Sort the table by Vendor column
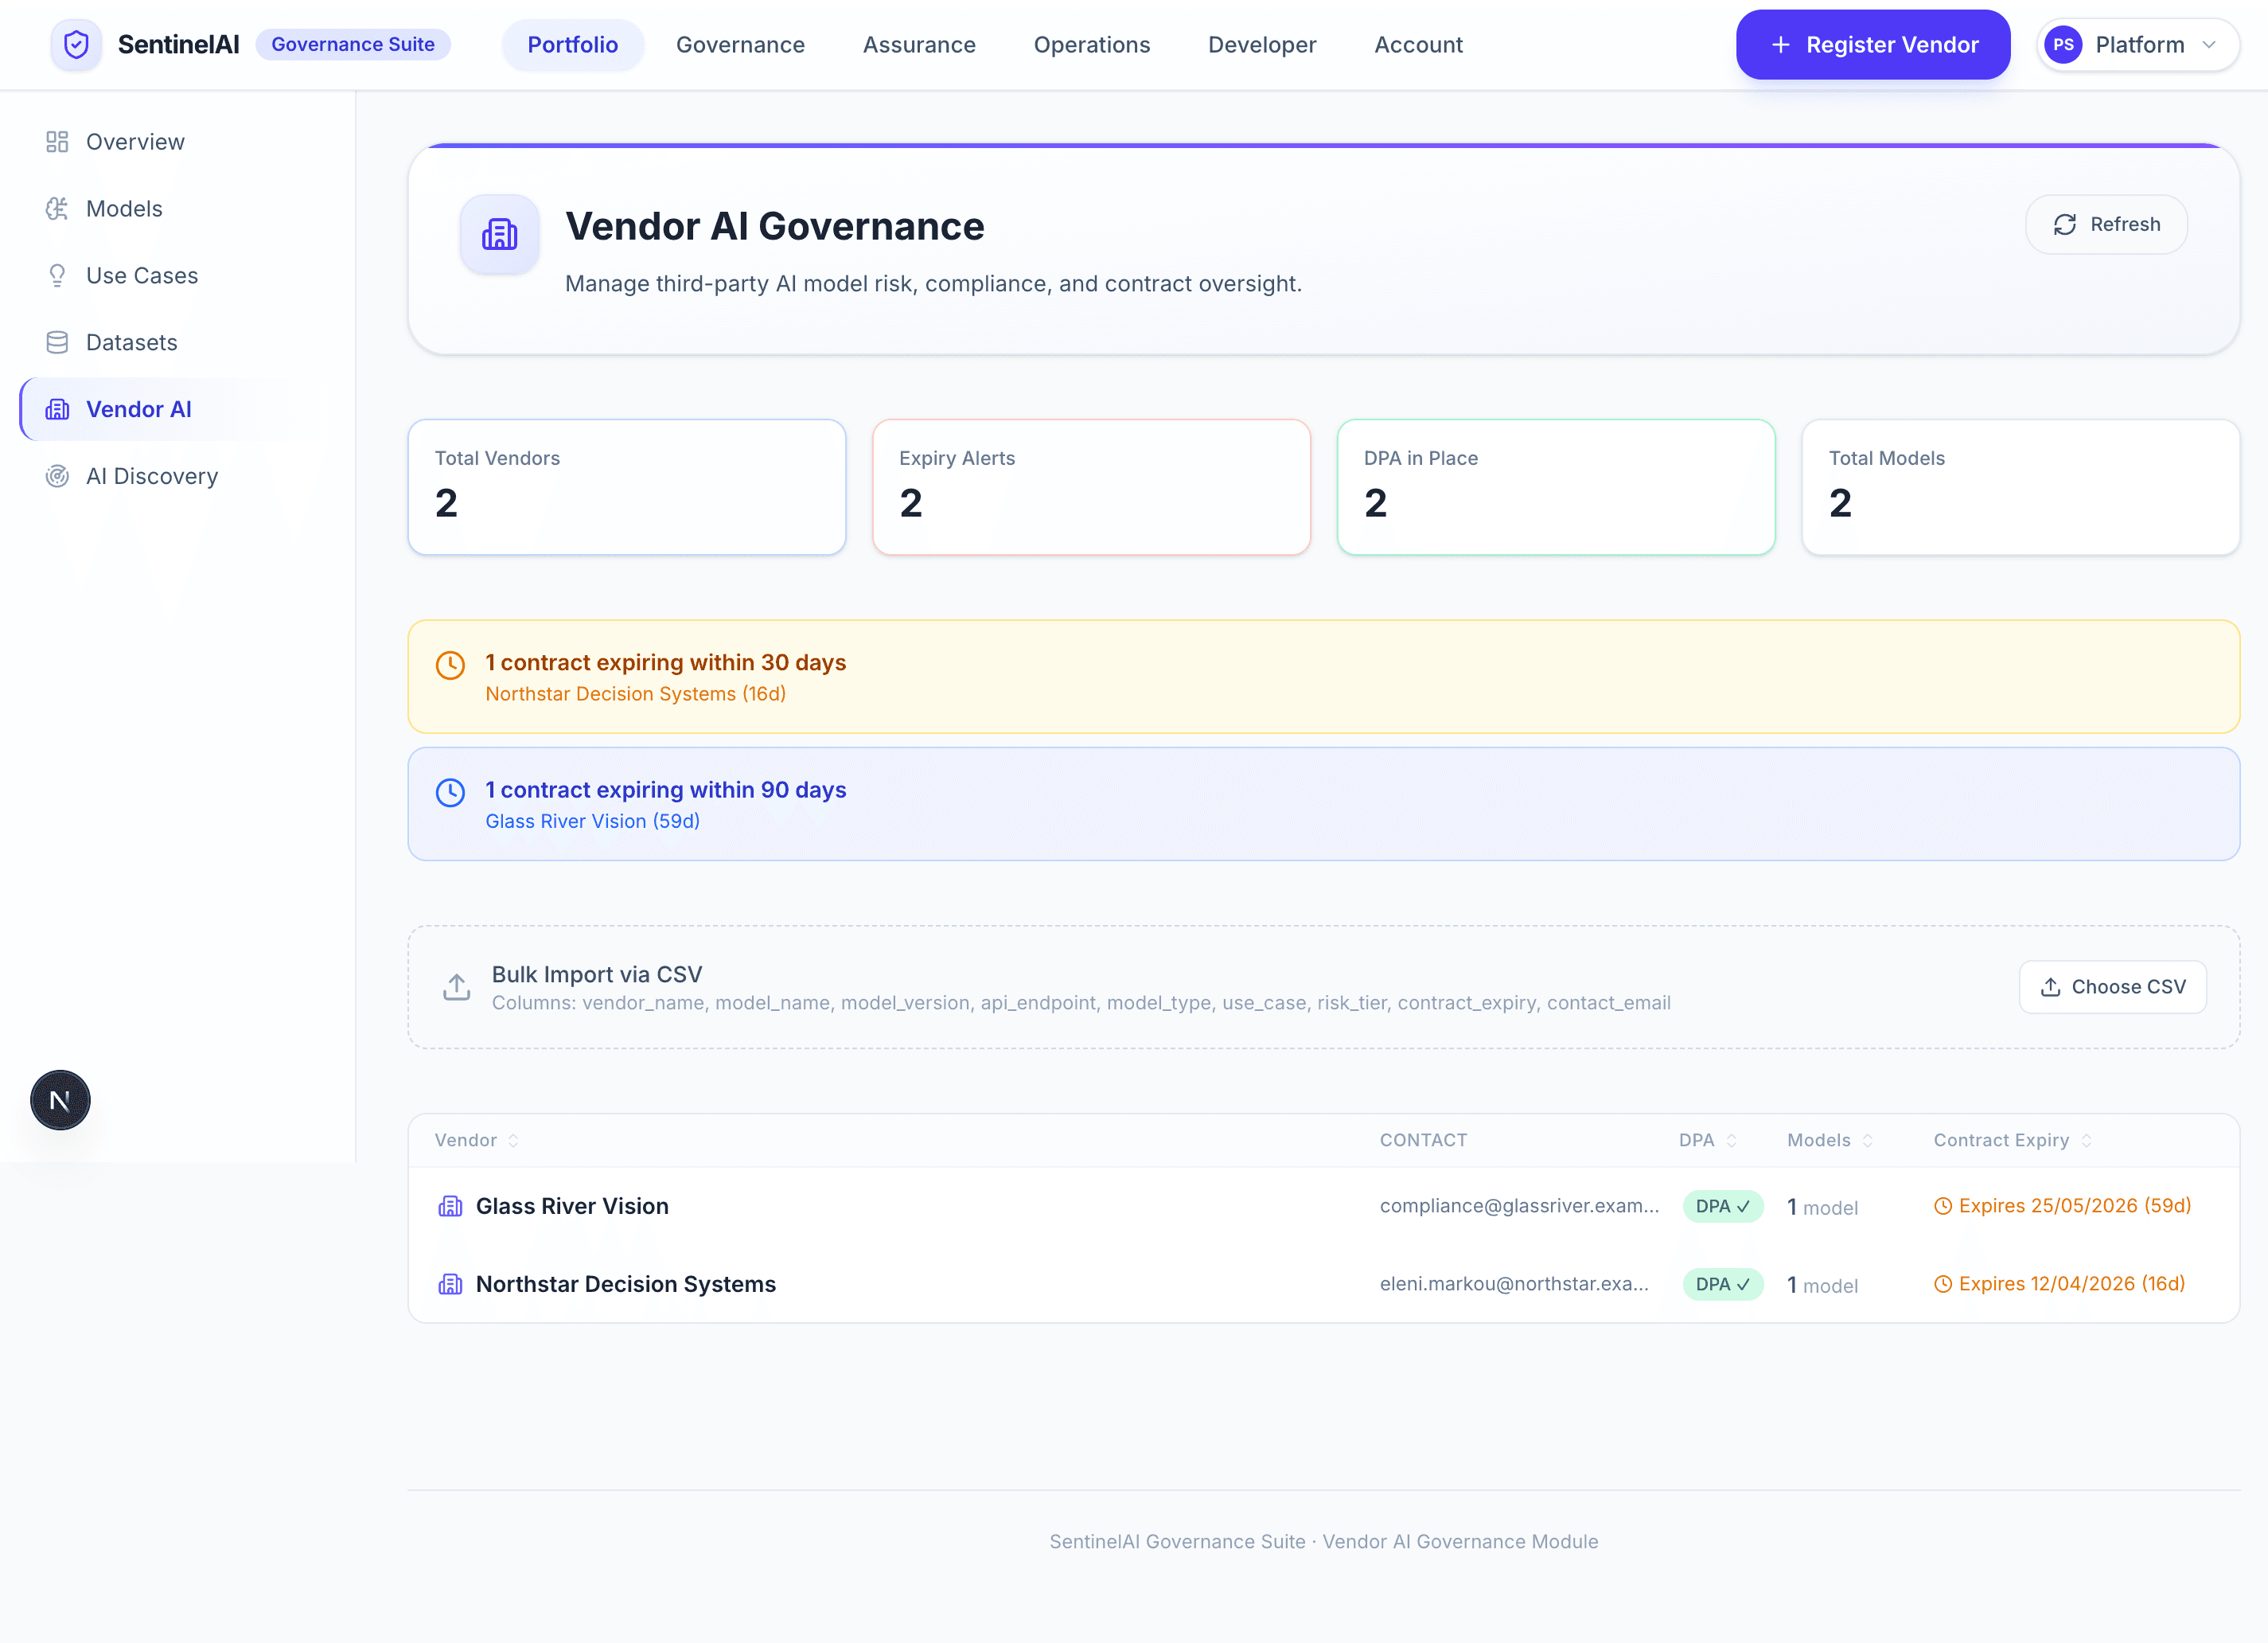The image size is (2268, 1643). coord(475,1140)
